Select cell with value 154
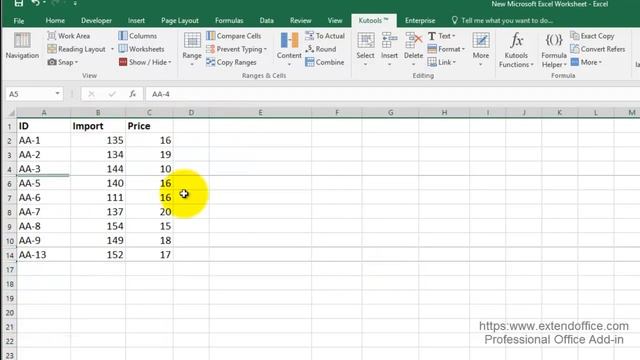This screenshot has height=360, width=640. pos(98,226)
